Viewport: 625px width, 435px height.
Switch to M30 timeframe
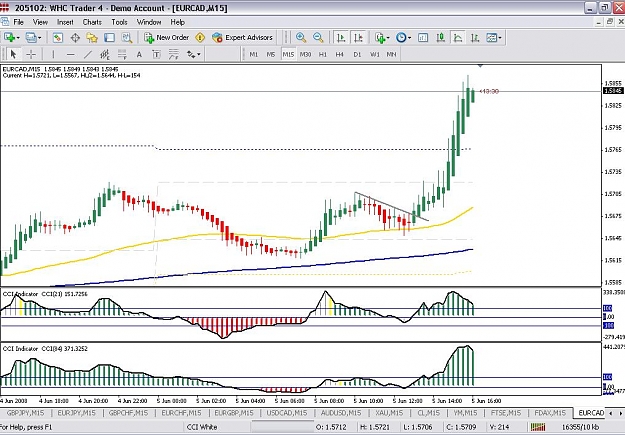coord(305,54)
